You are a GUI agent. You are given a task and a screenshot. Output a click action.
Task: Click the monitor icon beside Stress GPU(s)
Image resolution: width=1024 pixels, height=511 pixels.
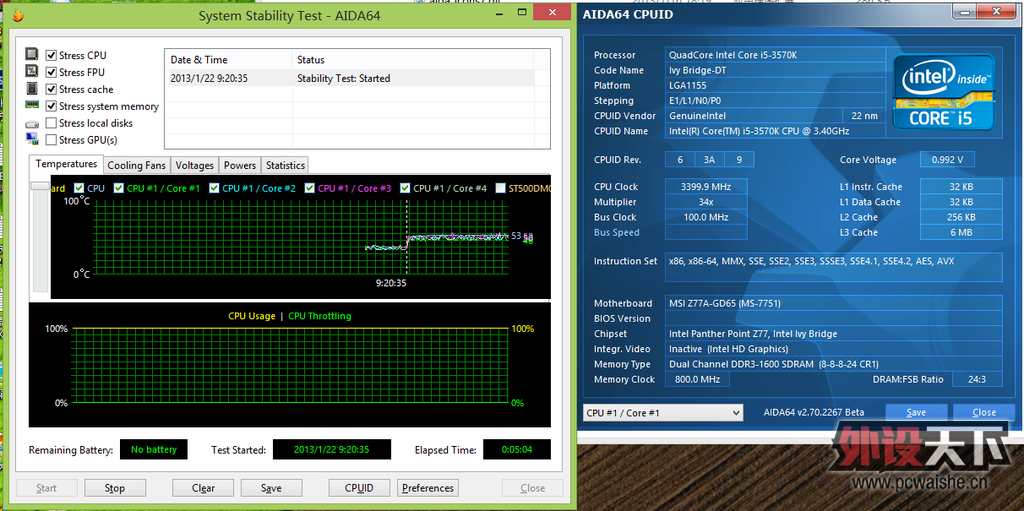tap(32, 139)
